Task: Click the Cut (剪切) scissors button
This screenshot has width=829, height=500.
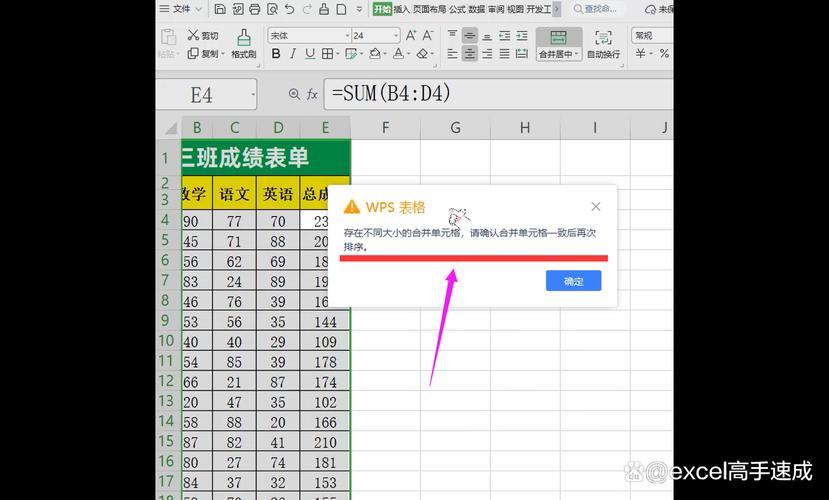Action: 203,35
